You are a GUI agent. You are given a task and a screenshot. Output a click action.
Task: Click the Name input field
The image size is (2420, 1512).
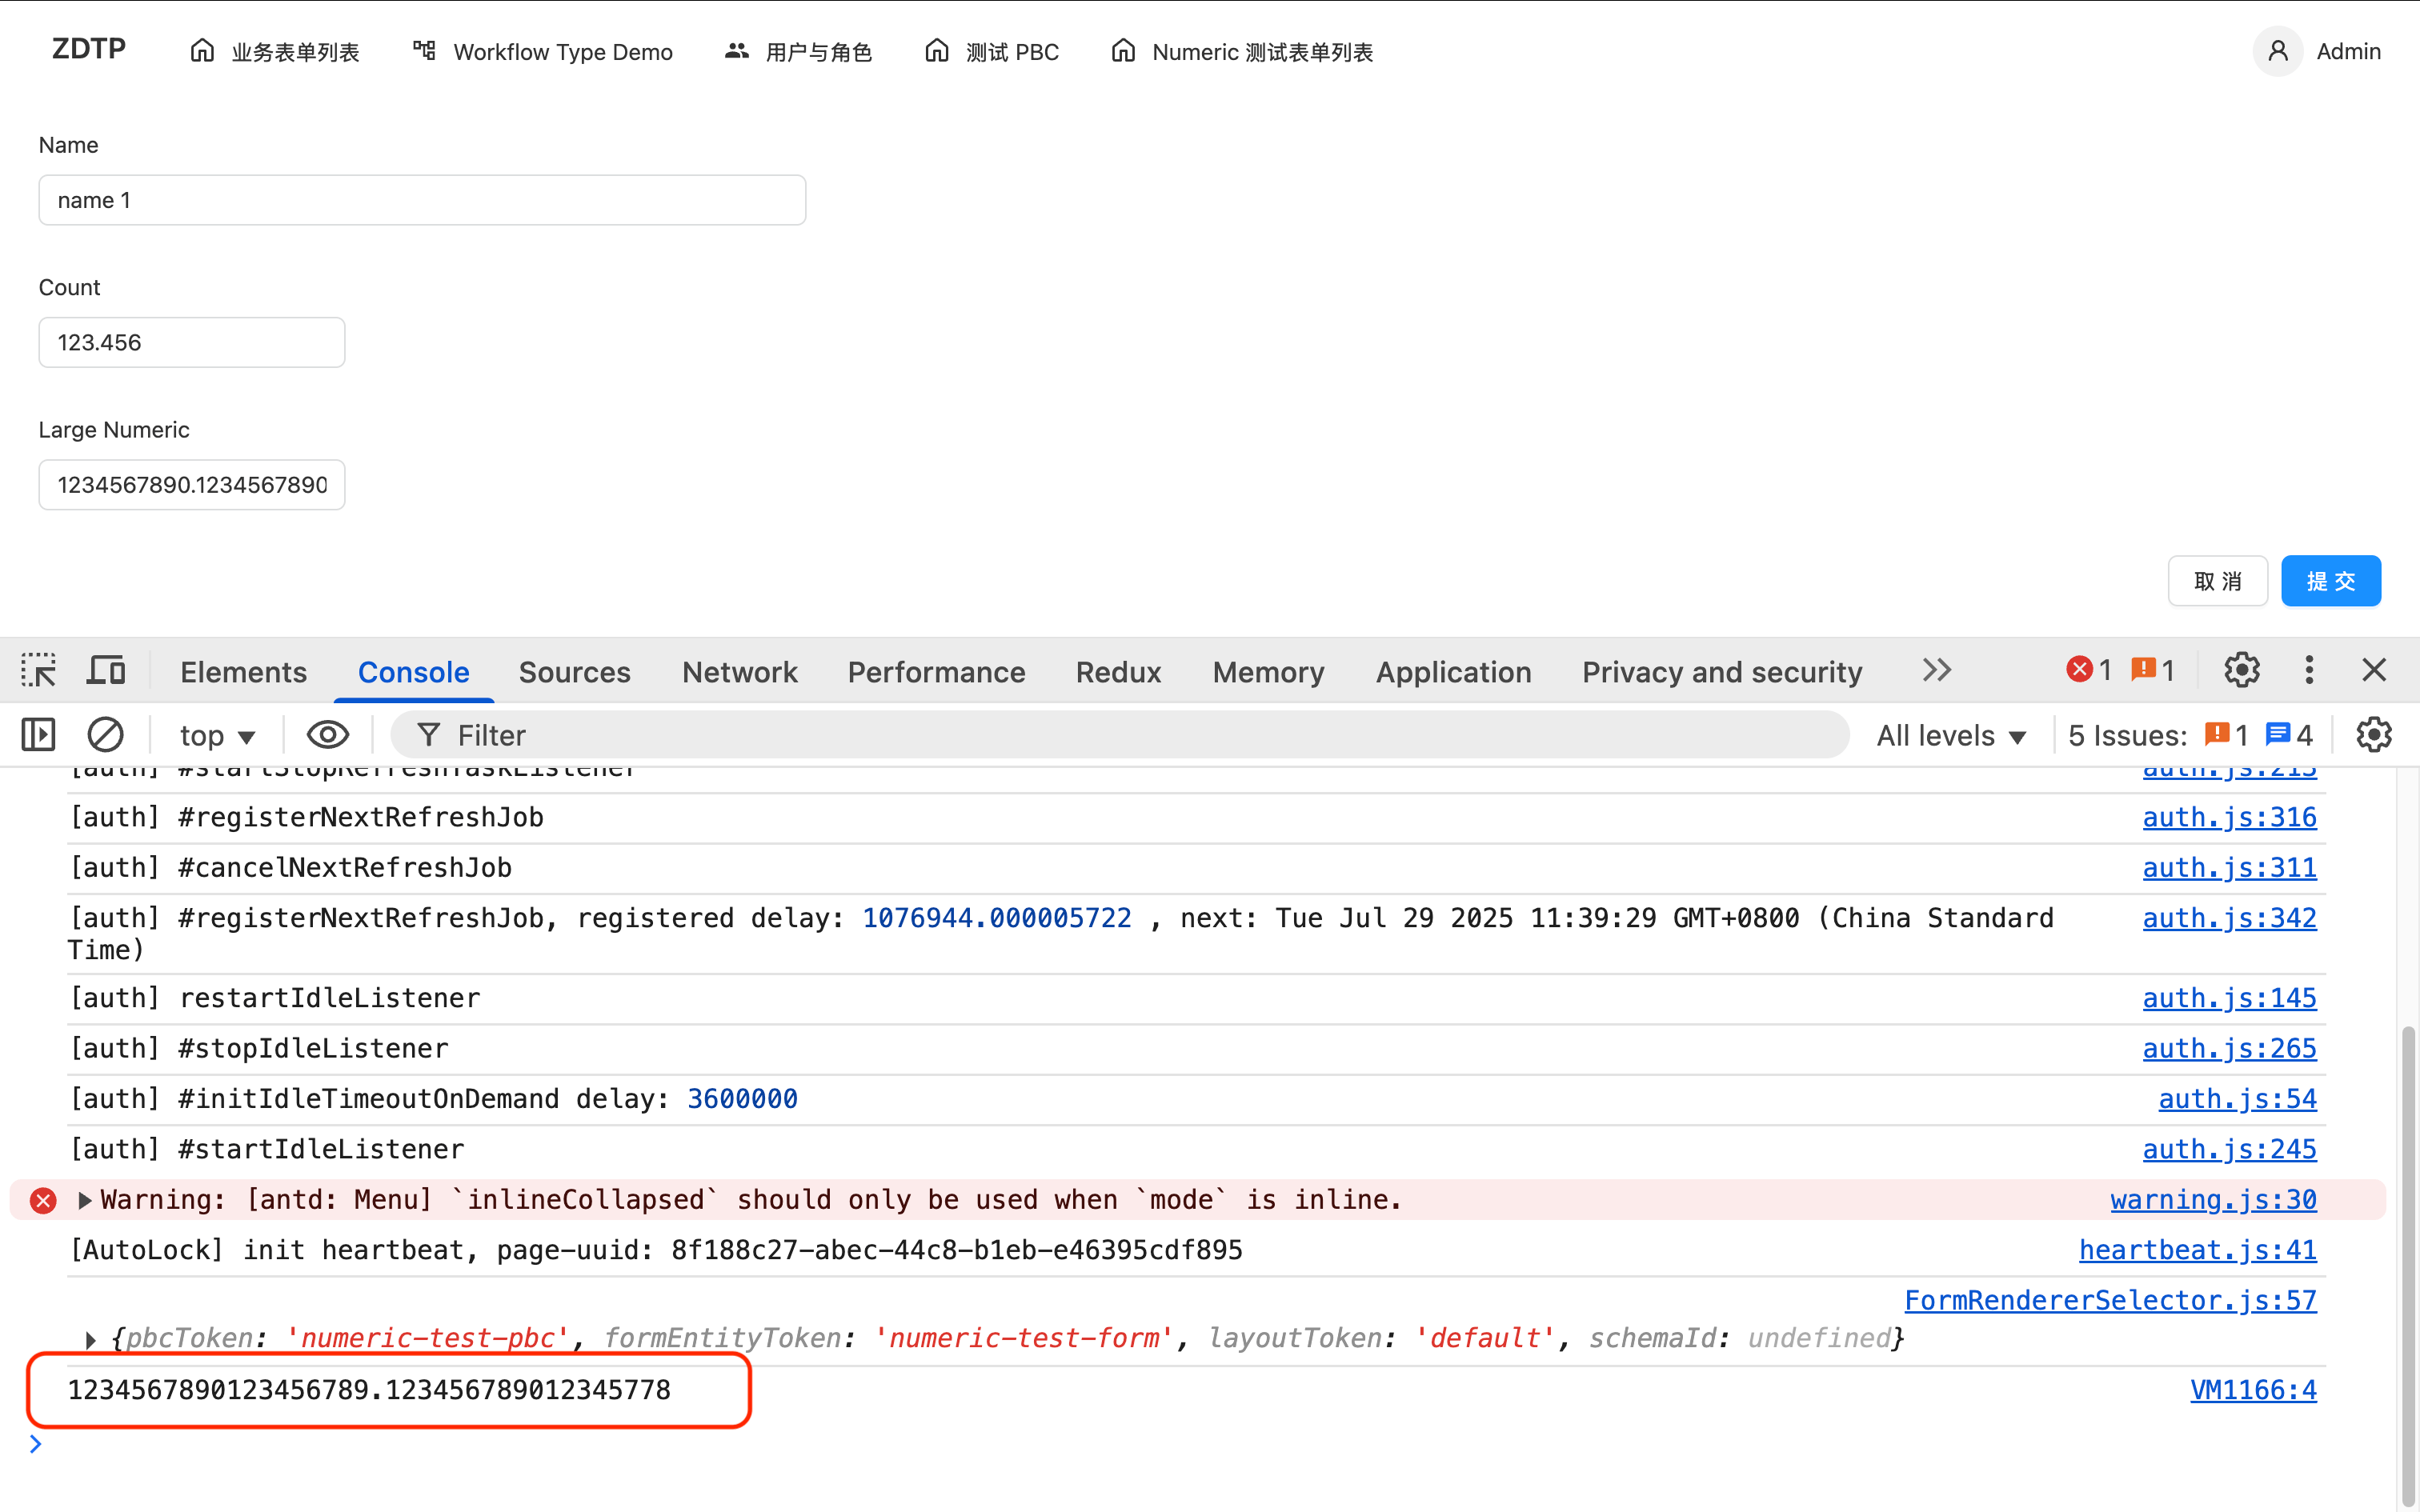click(x=422, y=200)
